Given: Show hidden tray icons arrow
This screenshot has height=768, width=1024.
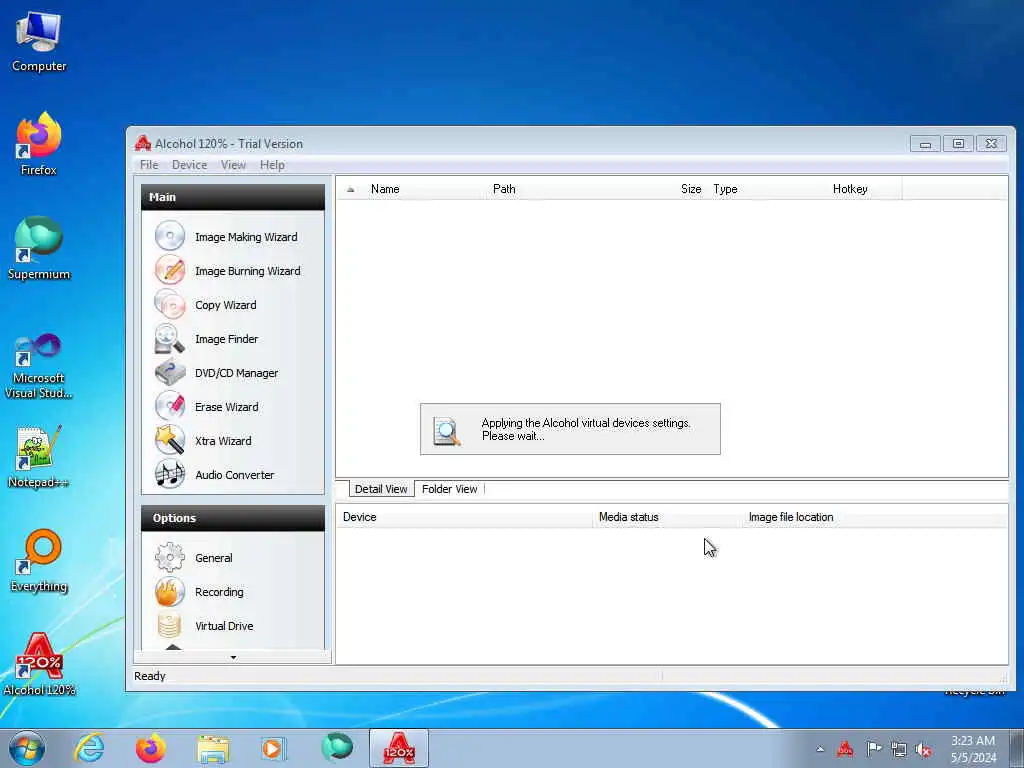Looking at the screenshot, I should tap(820, 749).
